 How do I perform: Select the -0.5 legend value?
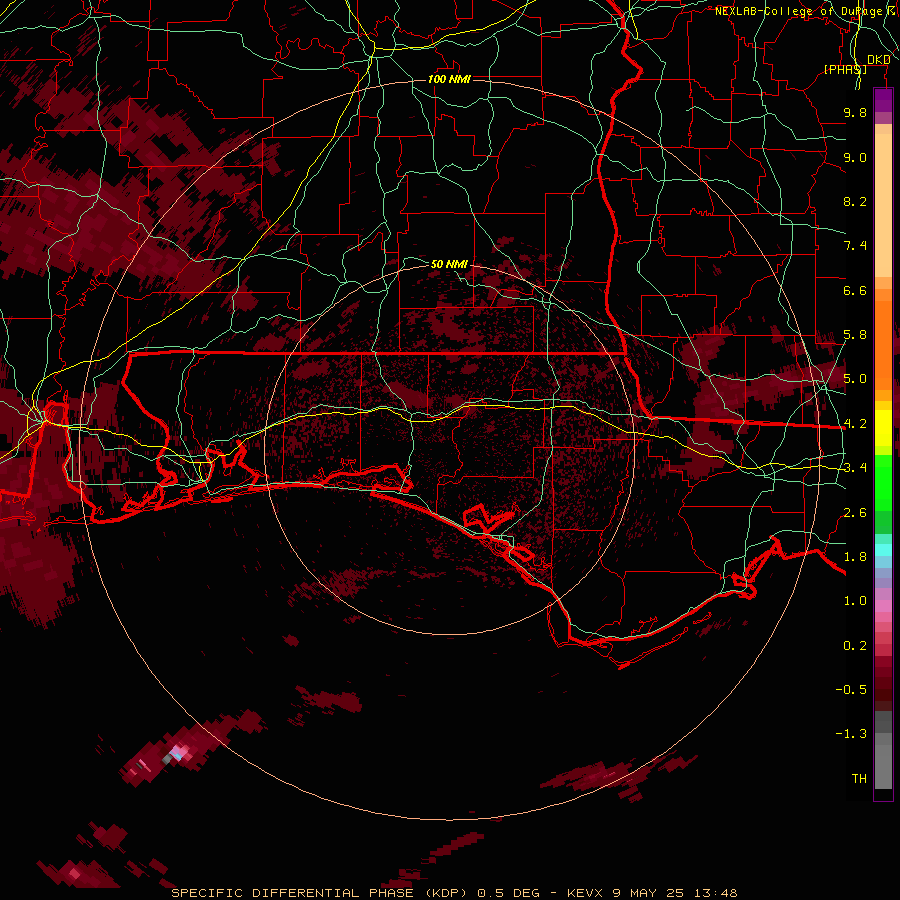click(851, 690)
